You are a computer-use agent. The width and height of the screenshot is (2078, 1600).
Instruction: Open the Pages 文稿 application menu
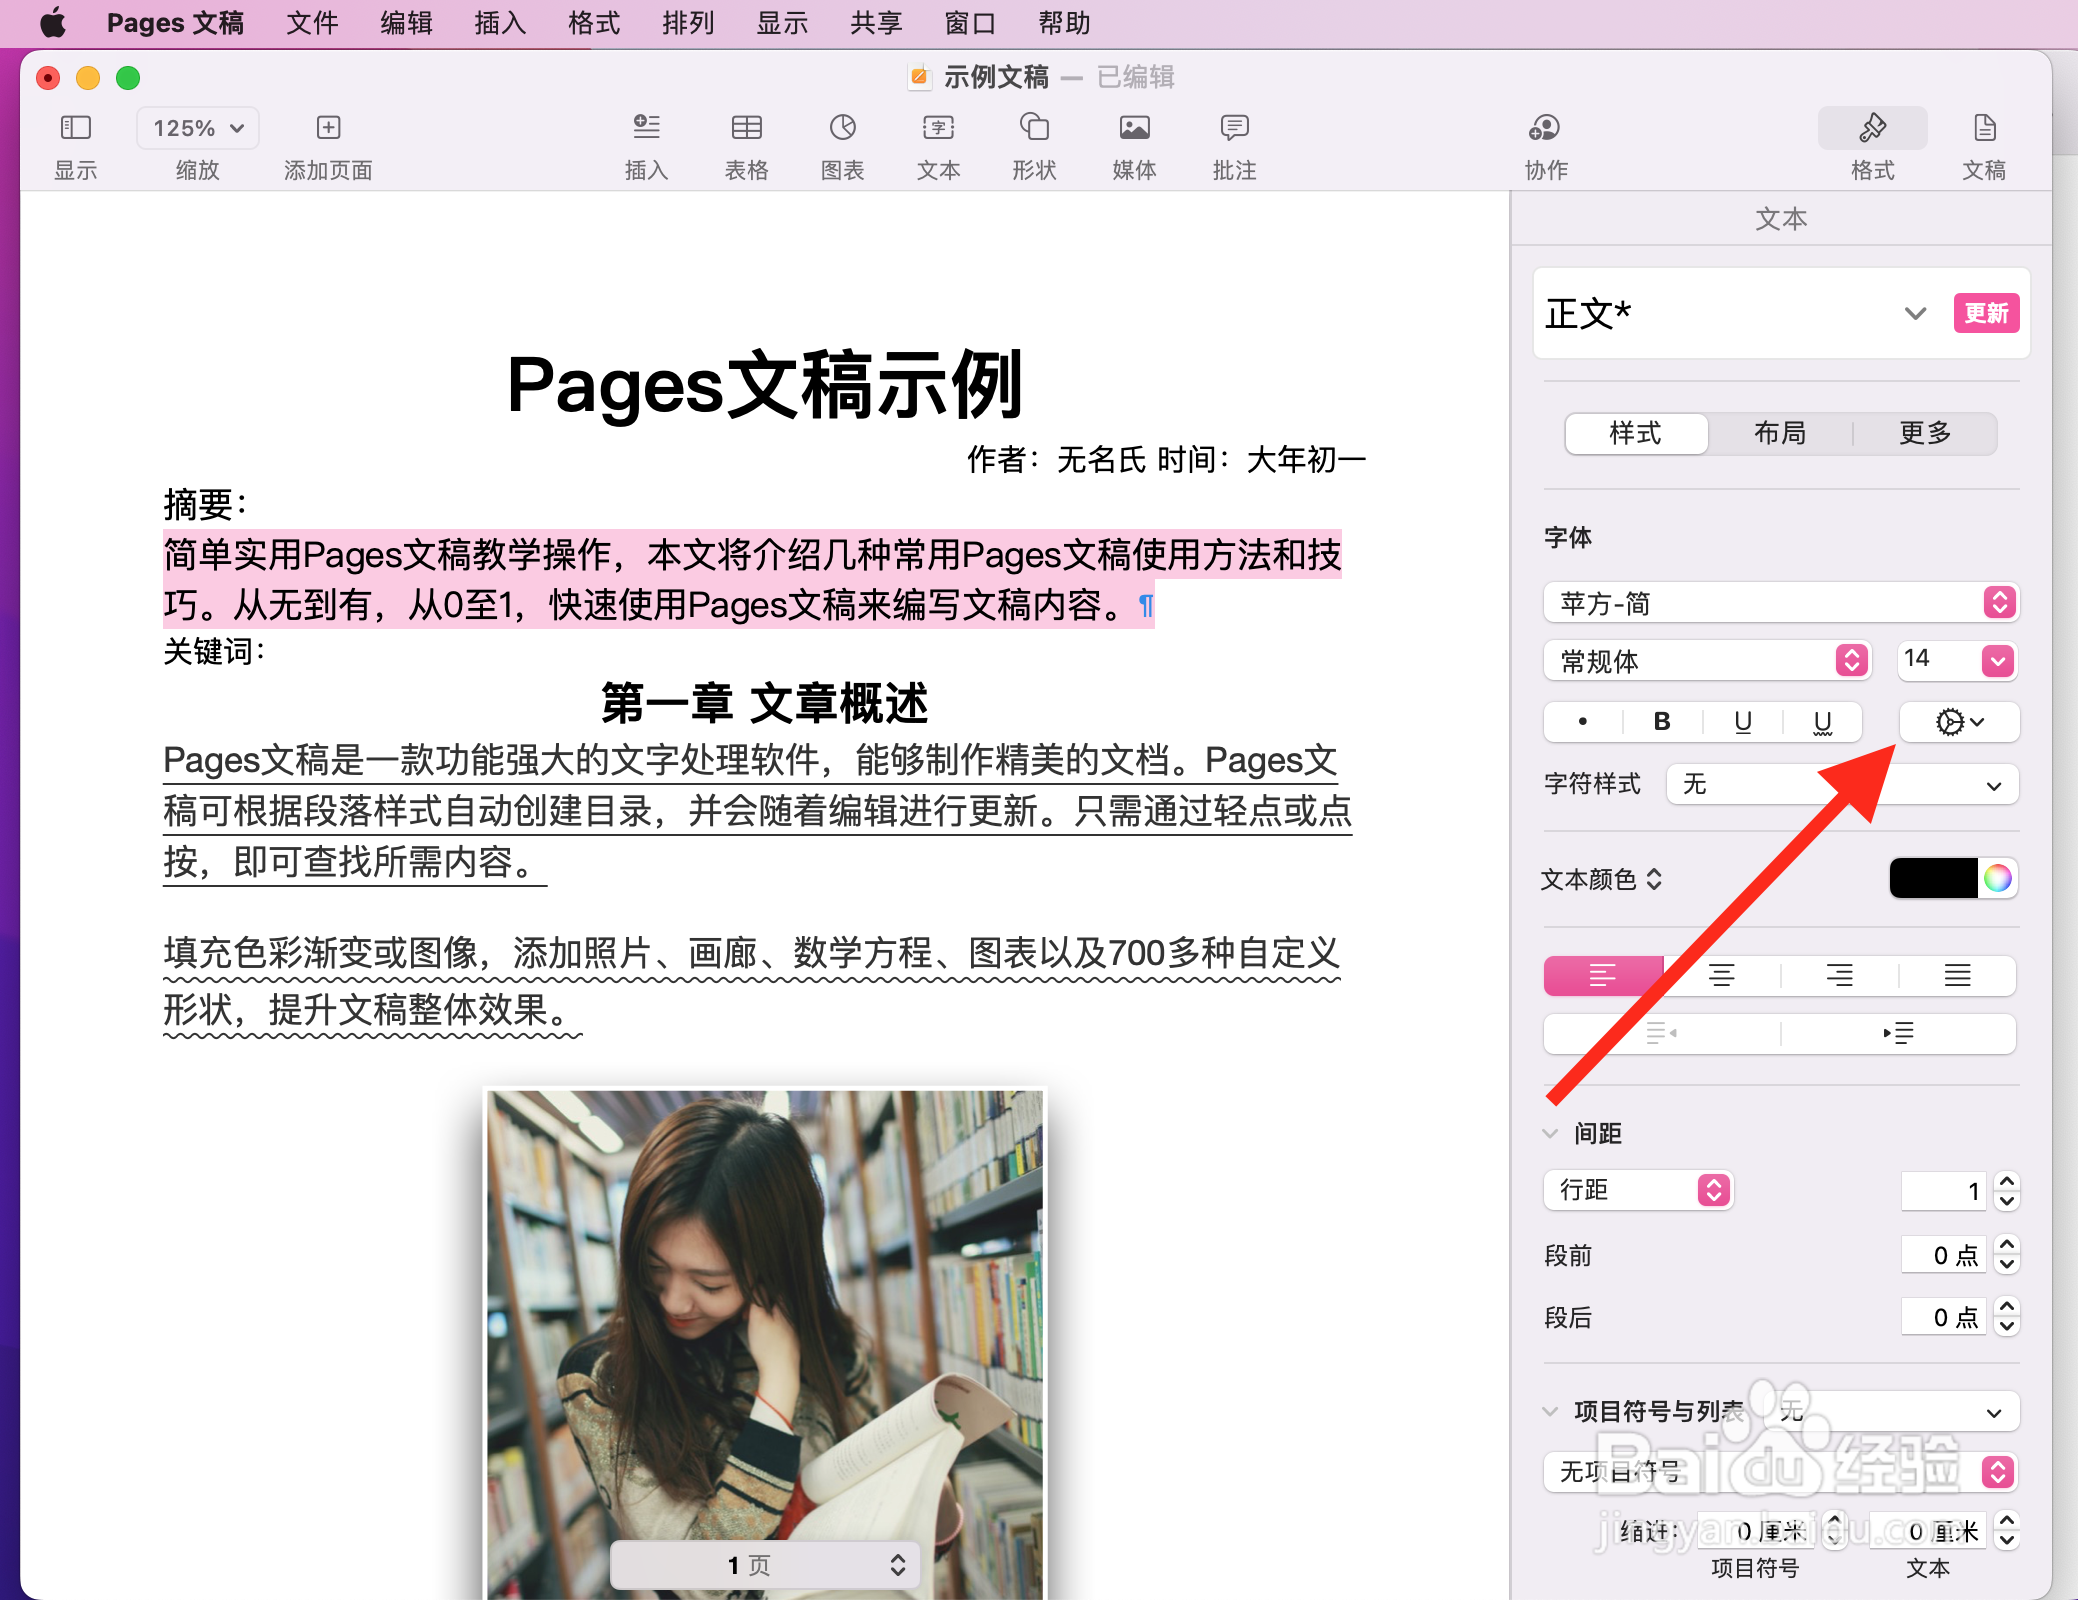tap(175, 22)
